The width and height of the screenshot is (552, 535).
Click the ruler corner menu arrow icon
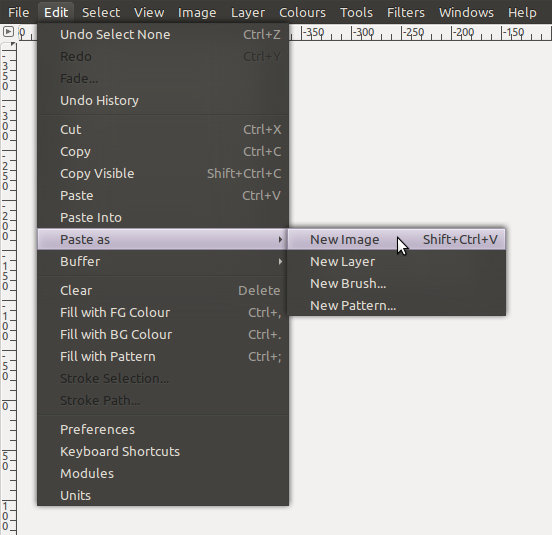(x=8, y=32)
